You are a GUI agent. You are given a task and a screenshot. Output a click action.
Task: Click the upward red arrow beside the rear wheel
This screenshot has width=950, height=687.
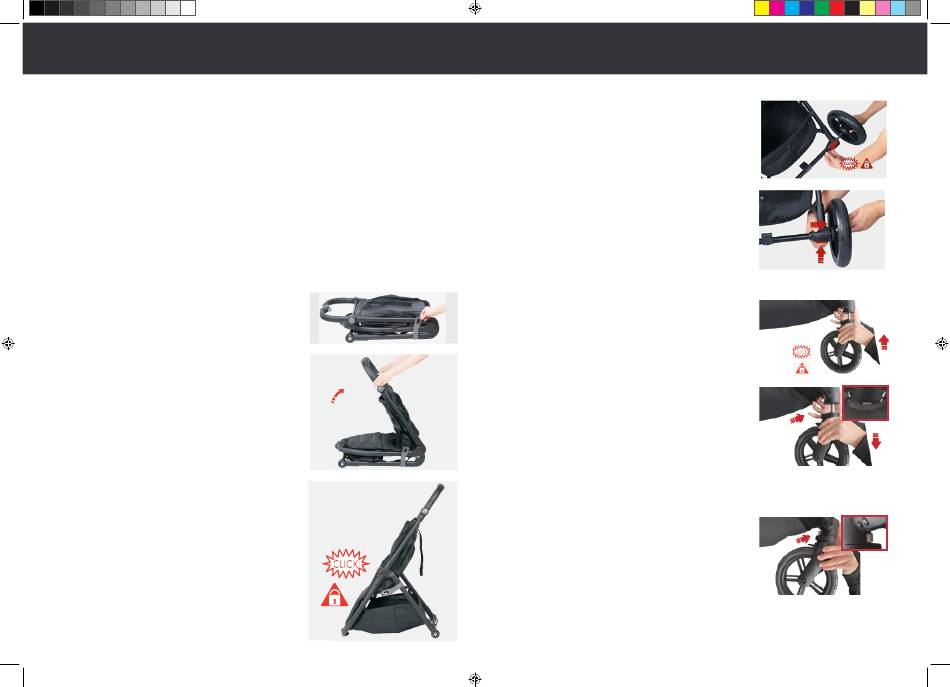pyautogui.click(x=884, y=342)
